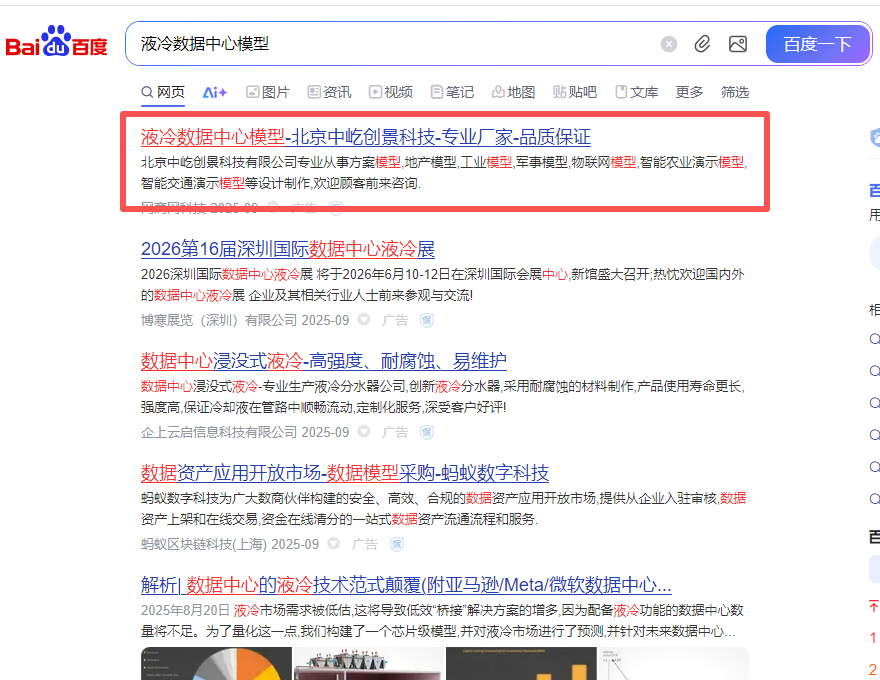The height and width of the screenshot is (680, 880).
Task: Expand dropdown arrow beside 博寒展览 ad
Action: [364, 320]
